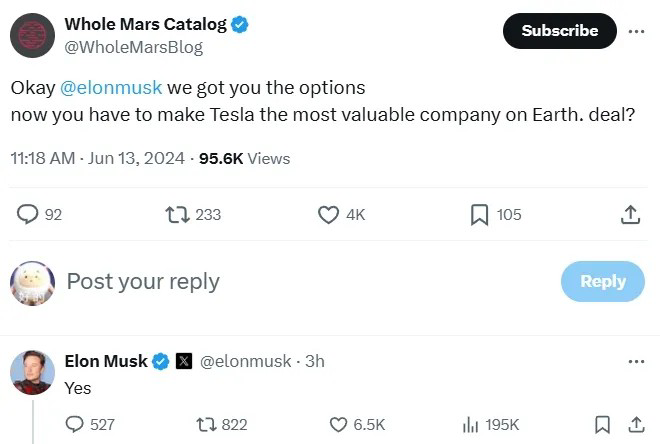Like Elon Musk's 'Yes' reply

click(x=338, y=424)
